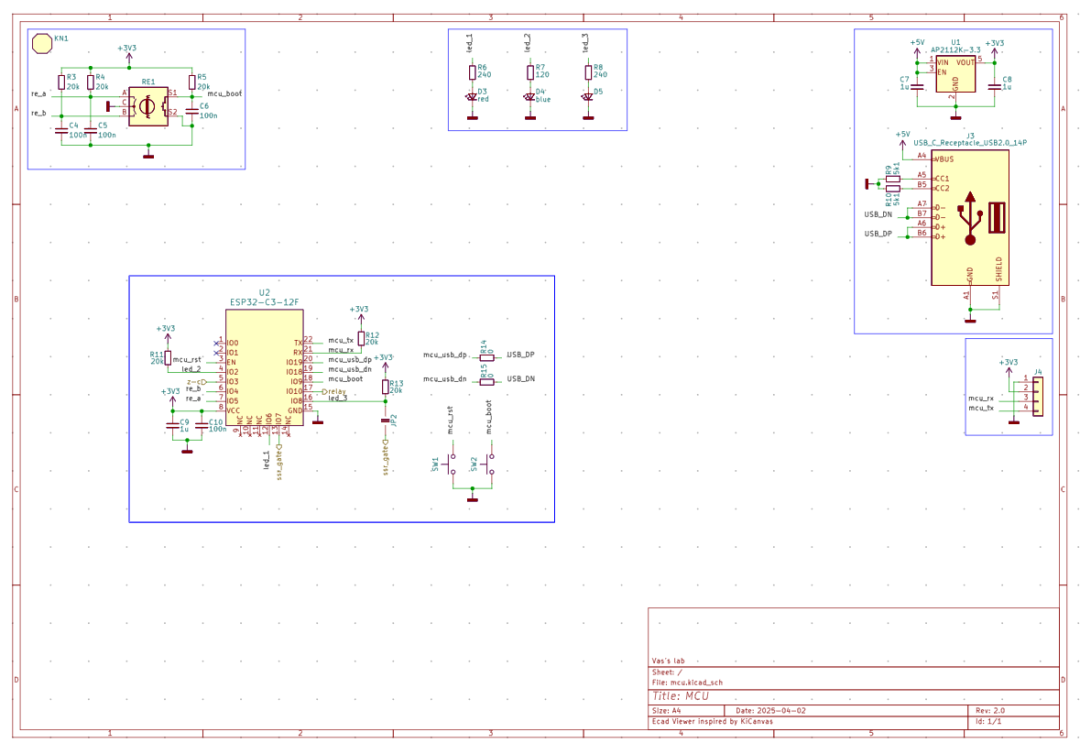Click the ground symbol under SW1 and SW2
Image resolution: width=1080 pixels, height=754 pixels.
pos(472,499)
